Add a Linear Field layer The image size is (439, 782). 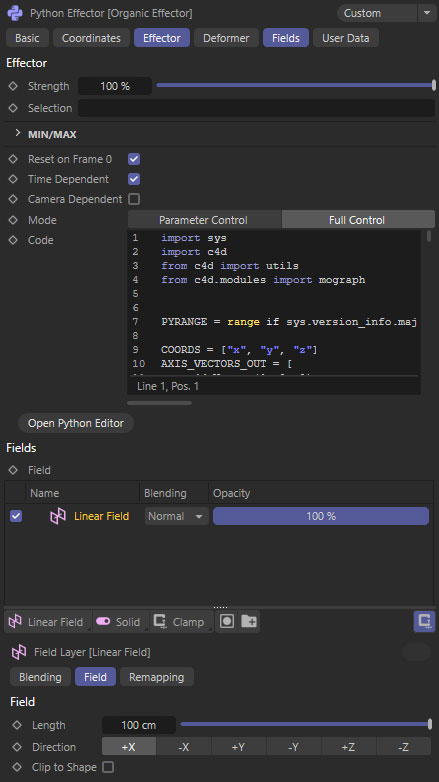click(46, 622)
